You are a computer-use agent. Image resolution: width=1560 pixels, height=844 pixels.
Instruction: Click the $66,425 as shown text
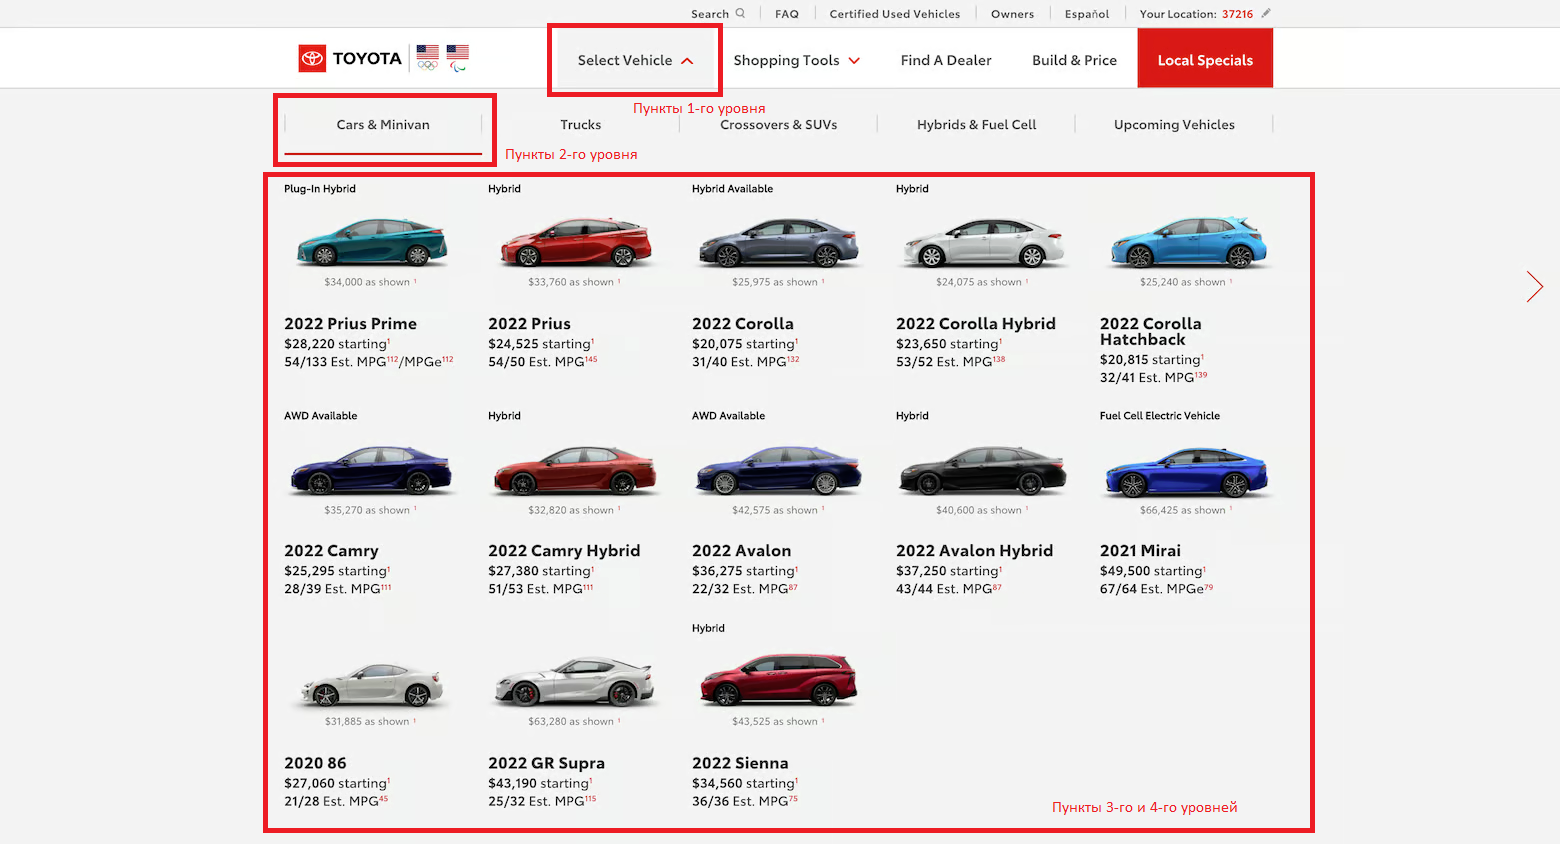[1184, 510]
